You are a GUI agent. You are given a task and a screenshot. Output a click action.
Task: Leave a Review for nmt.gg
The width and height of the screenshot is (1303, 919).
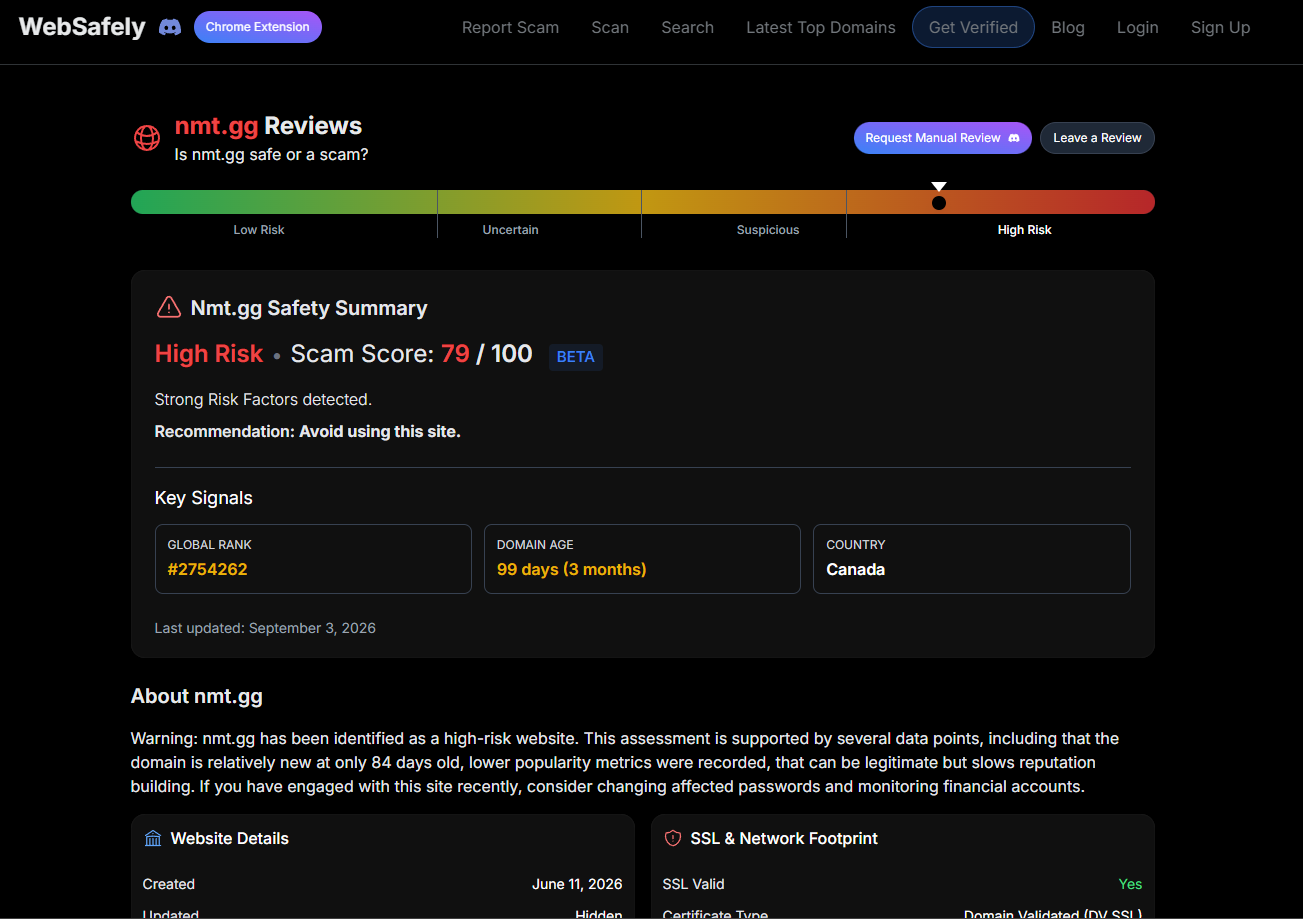point(1097,138)
